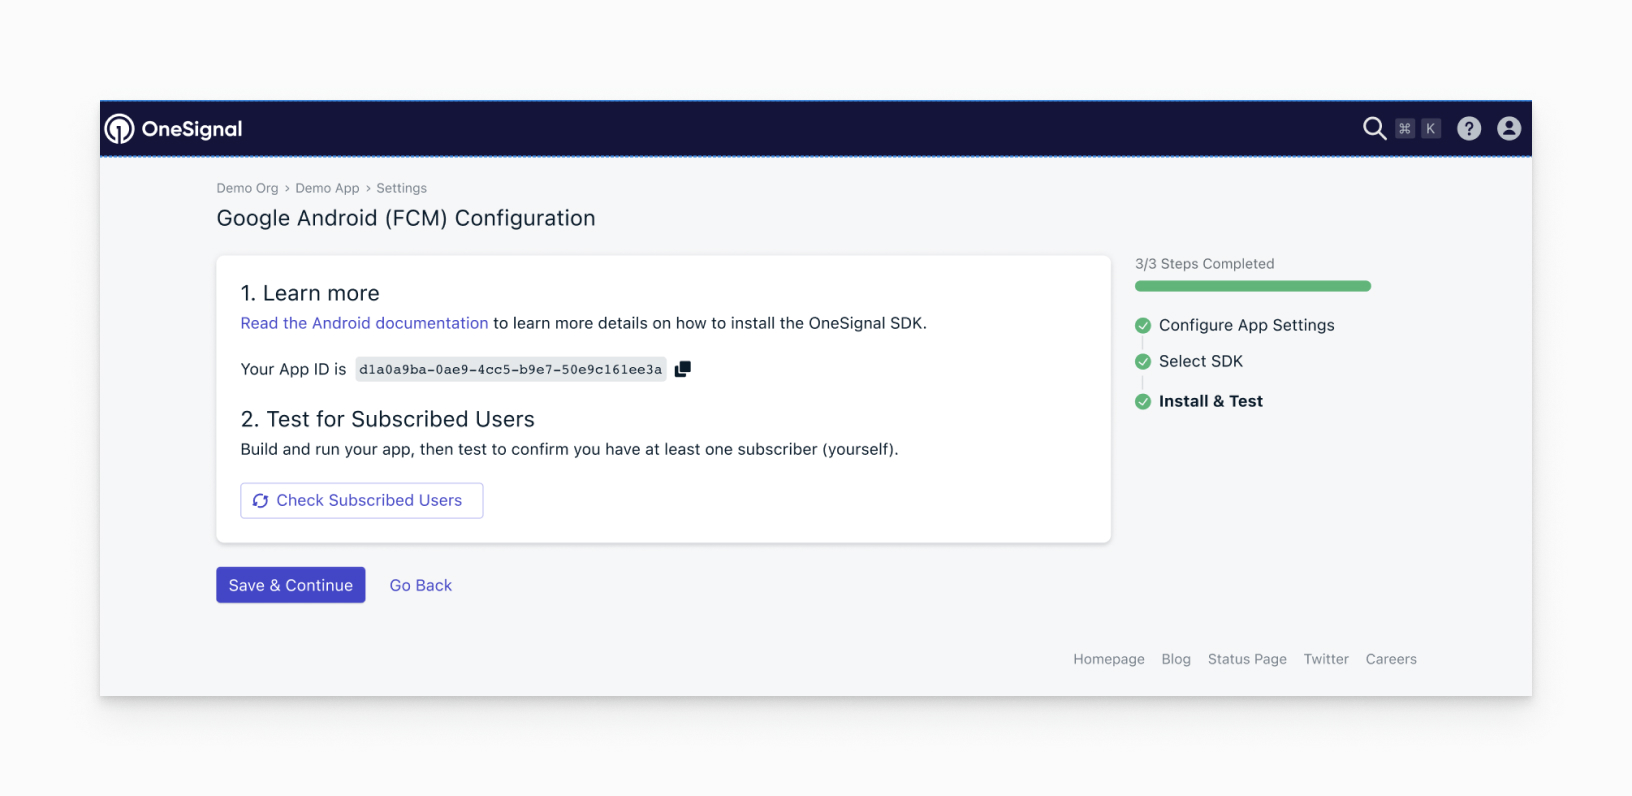Screen dimensions: 1632x796
Task: Open the Settings breadcrumb
Action: (x=401, y=188)
